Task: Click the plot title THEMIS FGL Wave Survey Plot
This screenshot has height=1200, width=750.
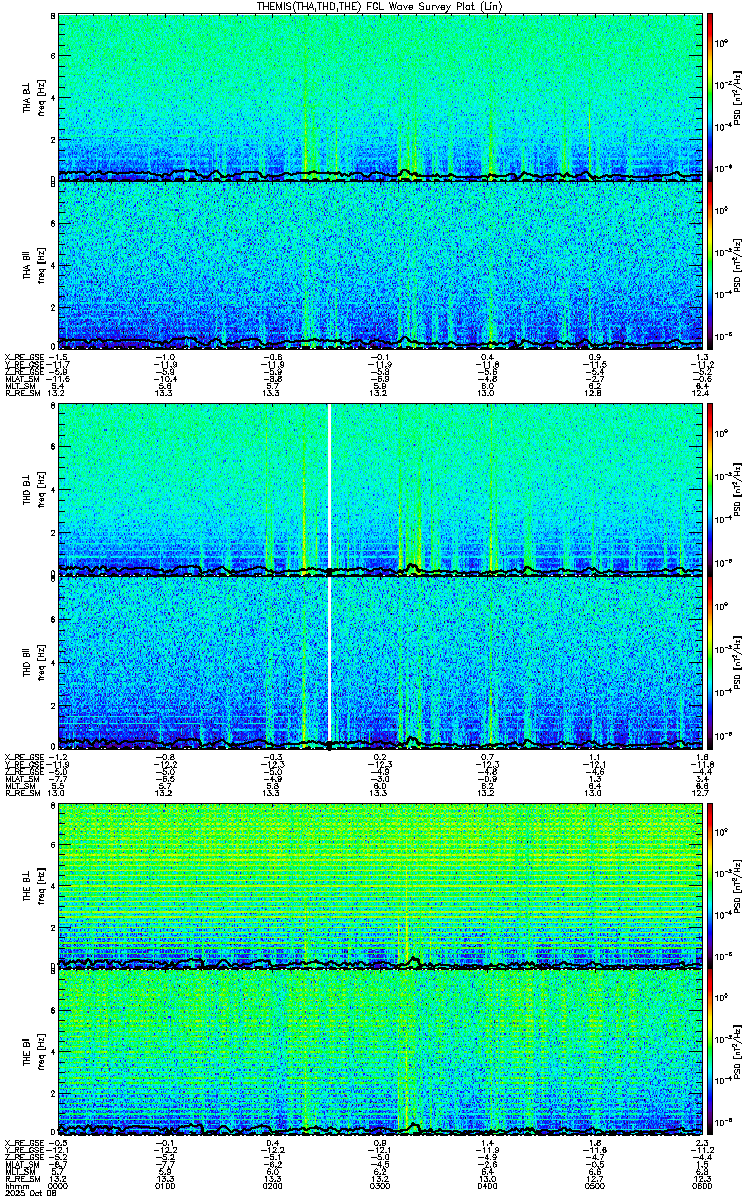Action: pyautogui.click(x=381, y=6)
